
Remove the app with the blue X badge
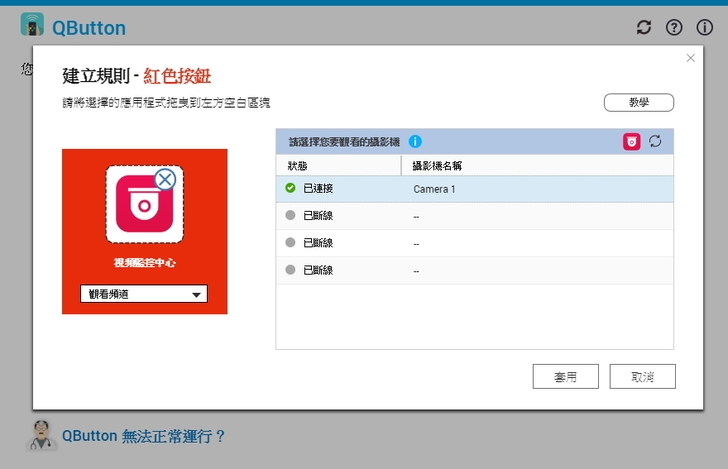[x=165, y=179]
